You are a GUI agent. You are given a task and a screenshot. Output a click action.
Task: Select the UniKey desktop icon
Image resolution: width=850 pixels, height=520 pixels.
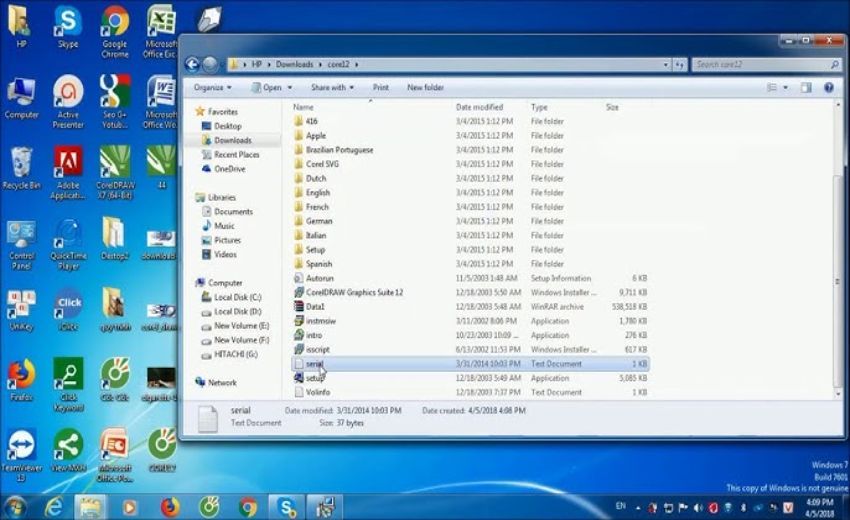(x=21, y=310)
